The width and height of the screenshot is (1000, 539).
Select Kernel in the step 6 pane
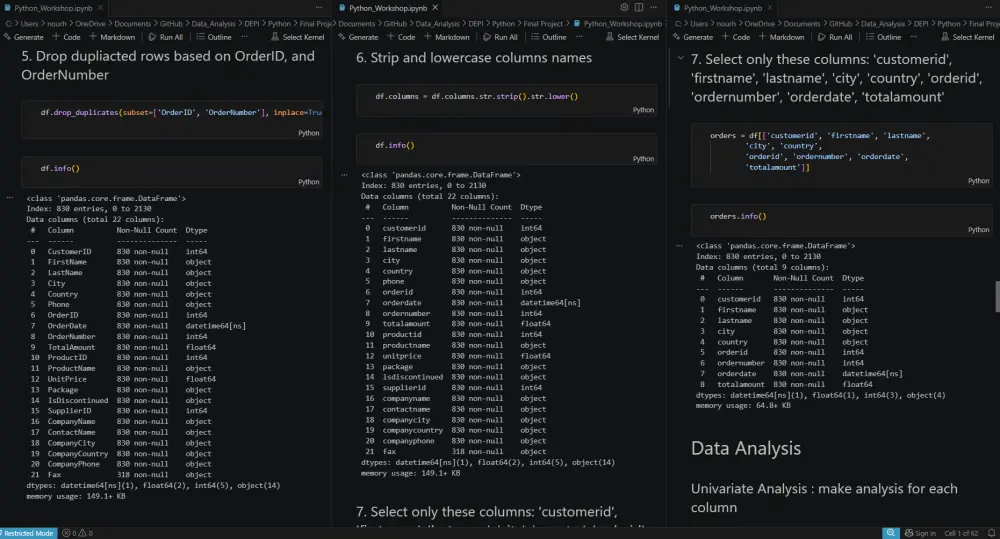tap(632, 37)
